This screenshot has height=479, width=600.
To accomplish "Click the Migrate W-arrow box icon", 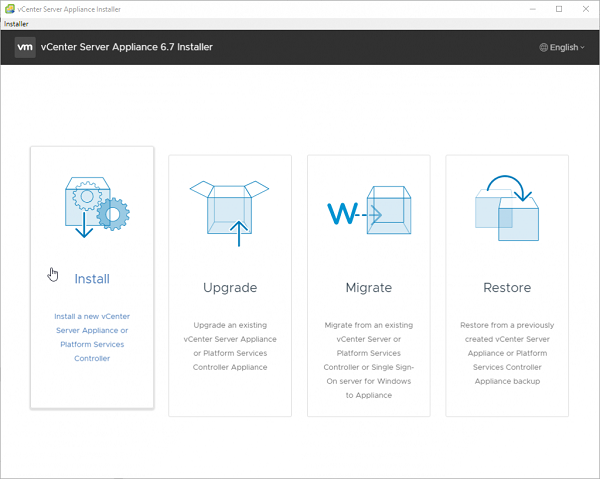I will (369, 210).
